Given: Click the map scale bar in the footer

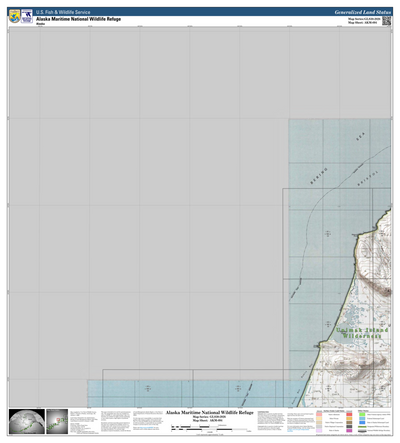Looking at the screenshot, I should (211, 428).
